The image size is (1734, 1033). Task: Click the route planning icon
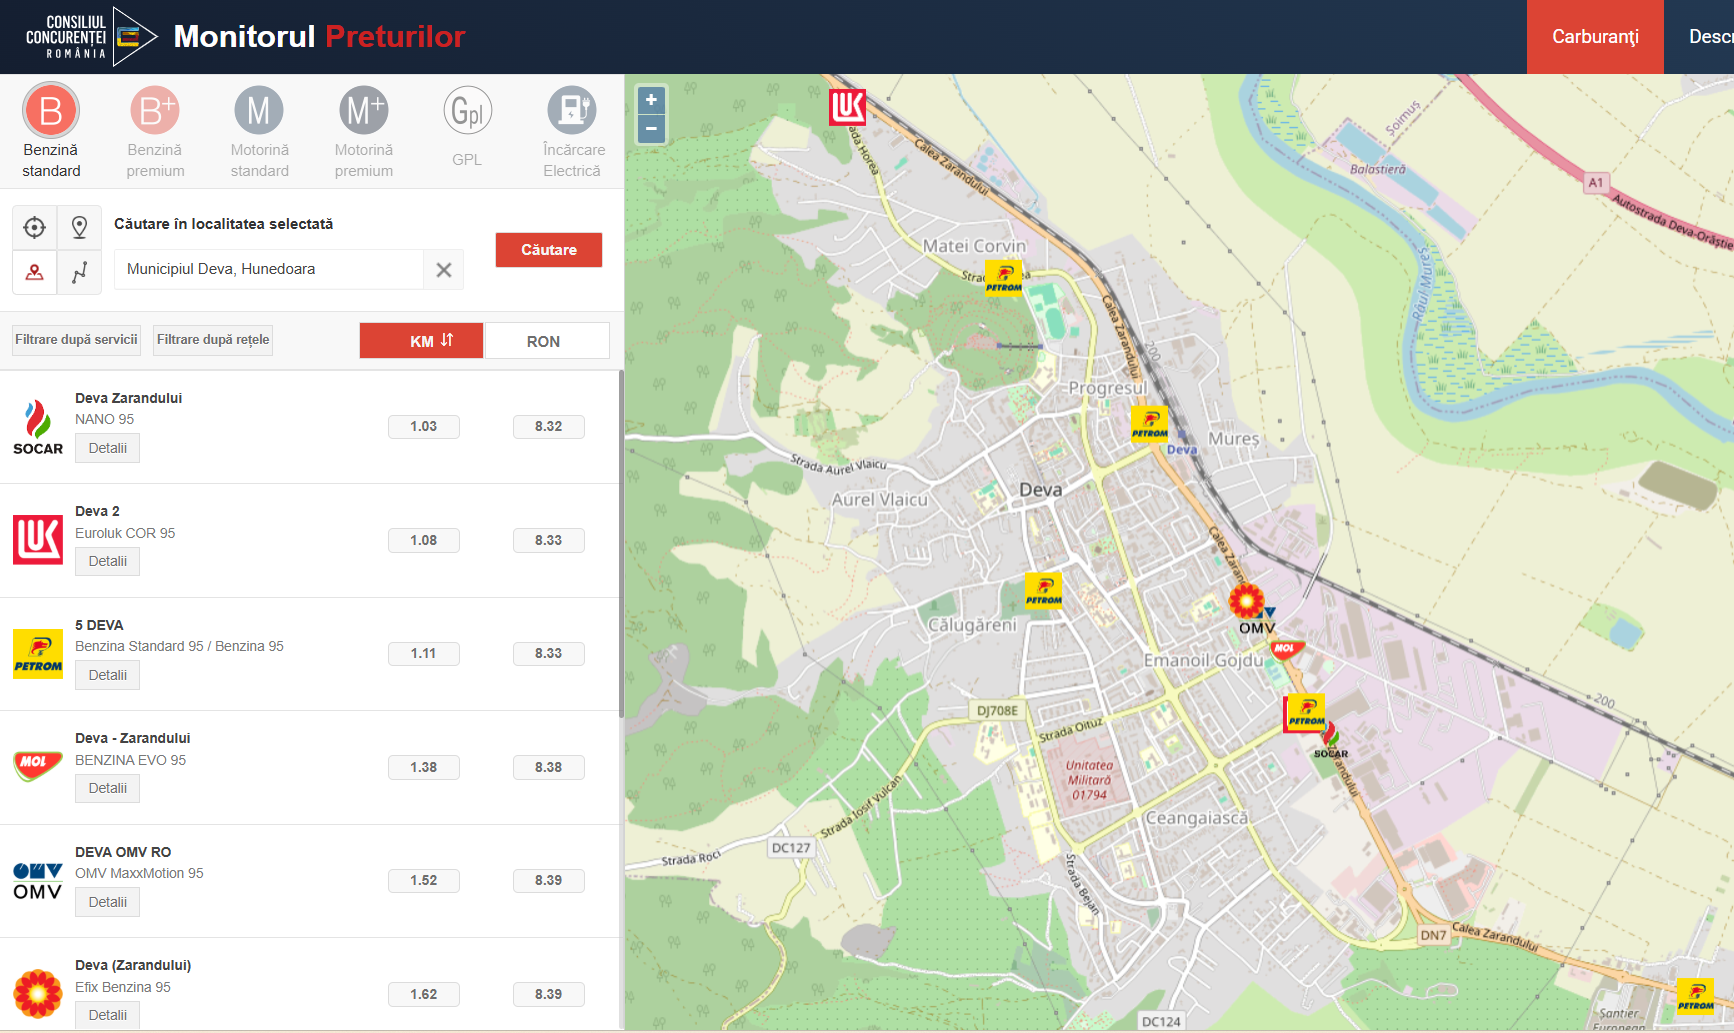[80, 272]
